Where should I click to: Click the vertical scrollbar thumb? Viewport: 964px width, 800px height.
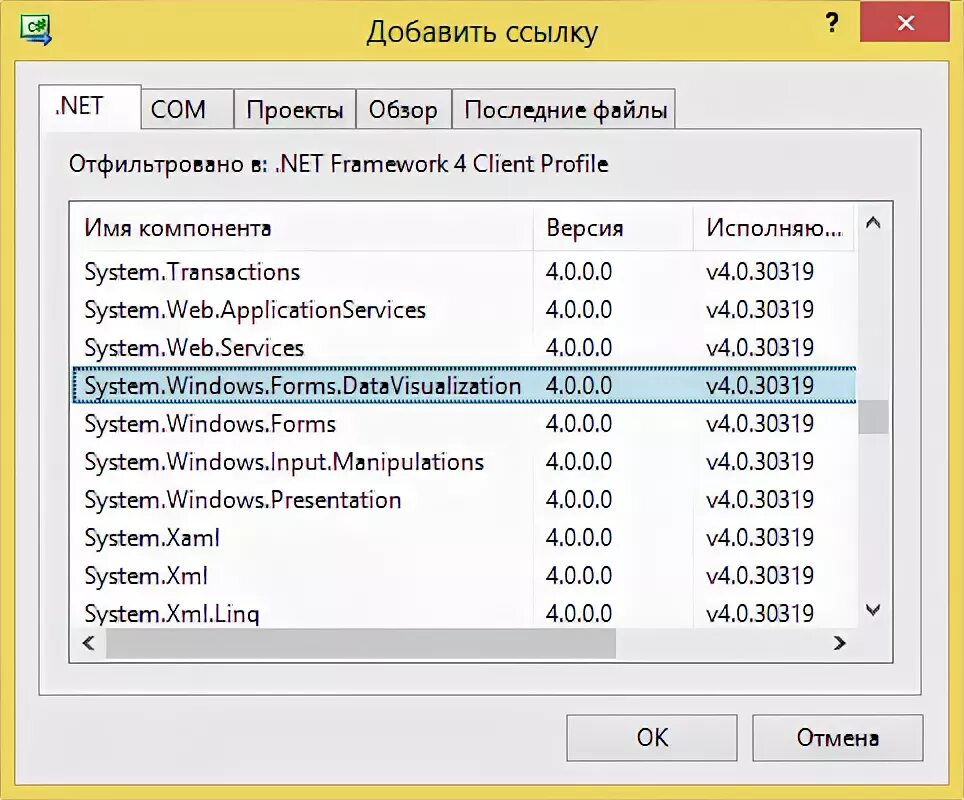[873, 417]
